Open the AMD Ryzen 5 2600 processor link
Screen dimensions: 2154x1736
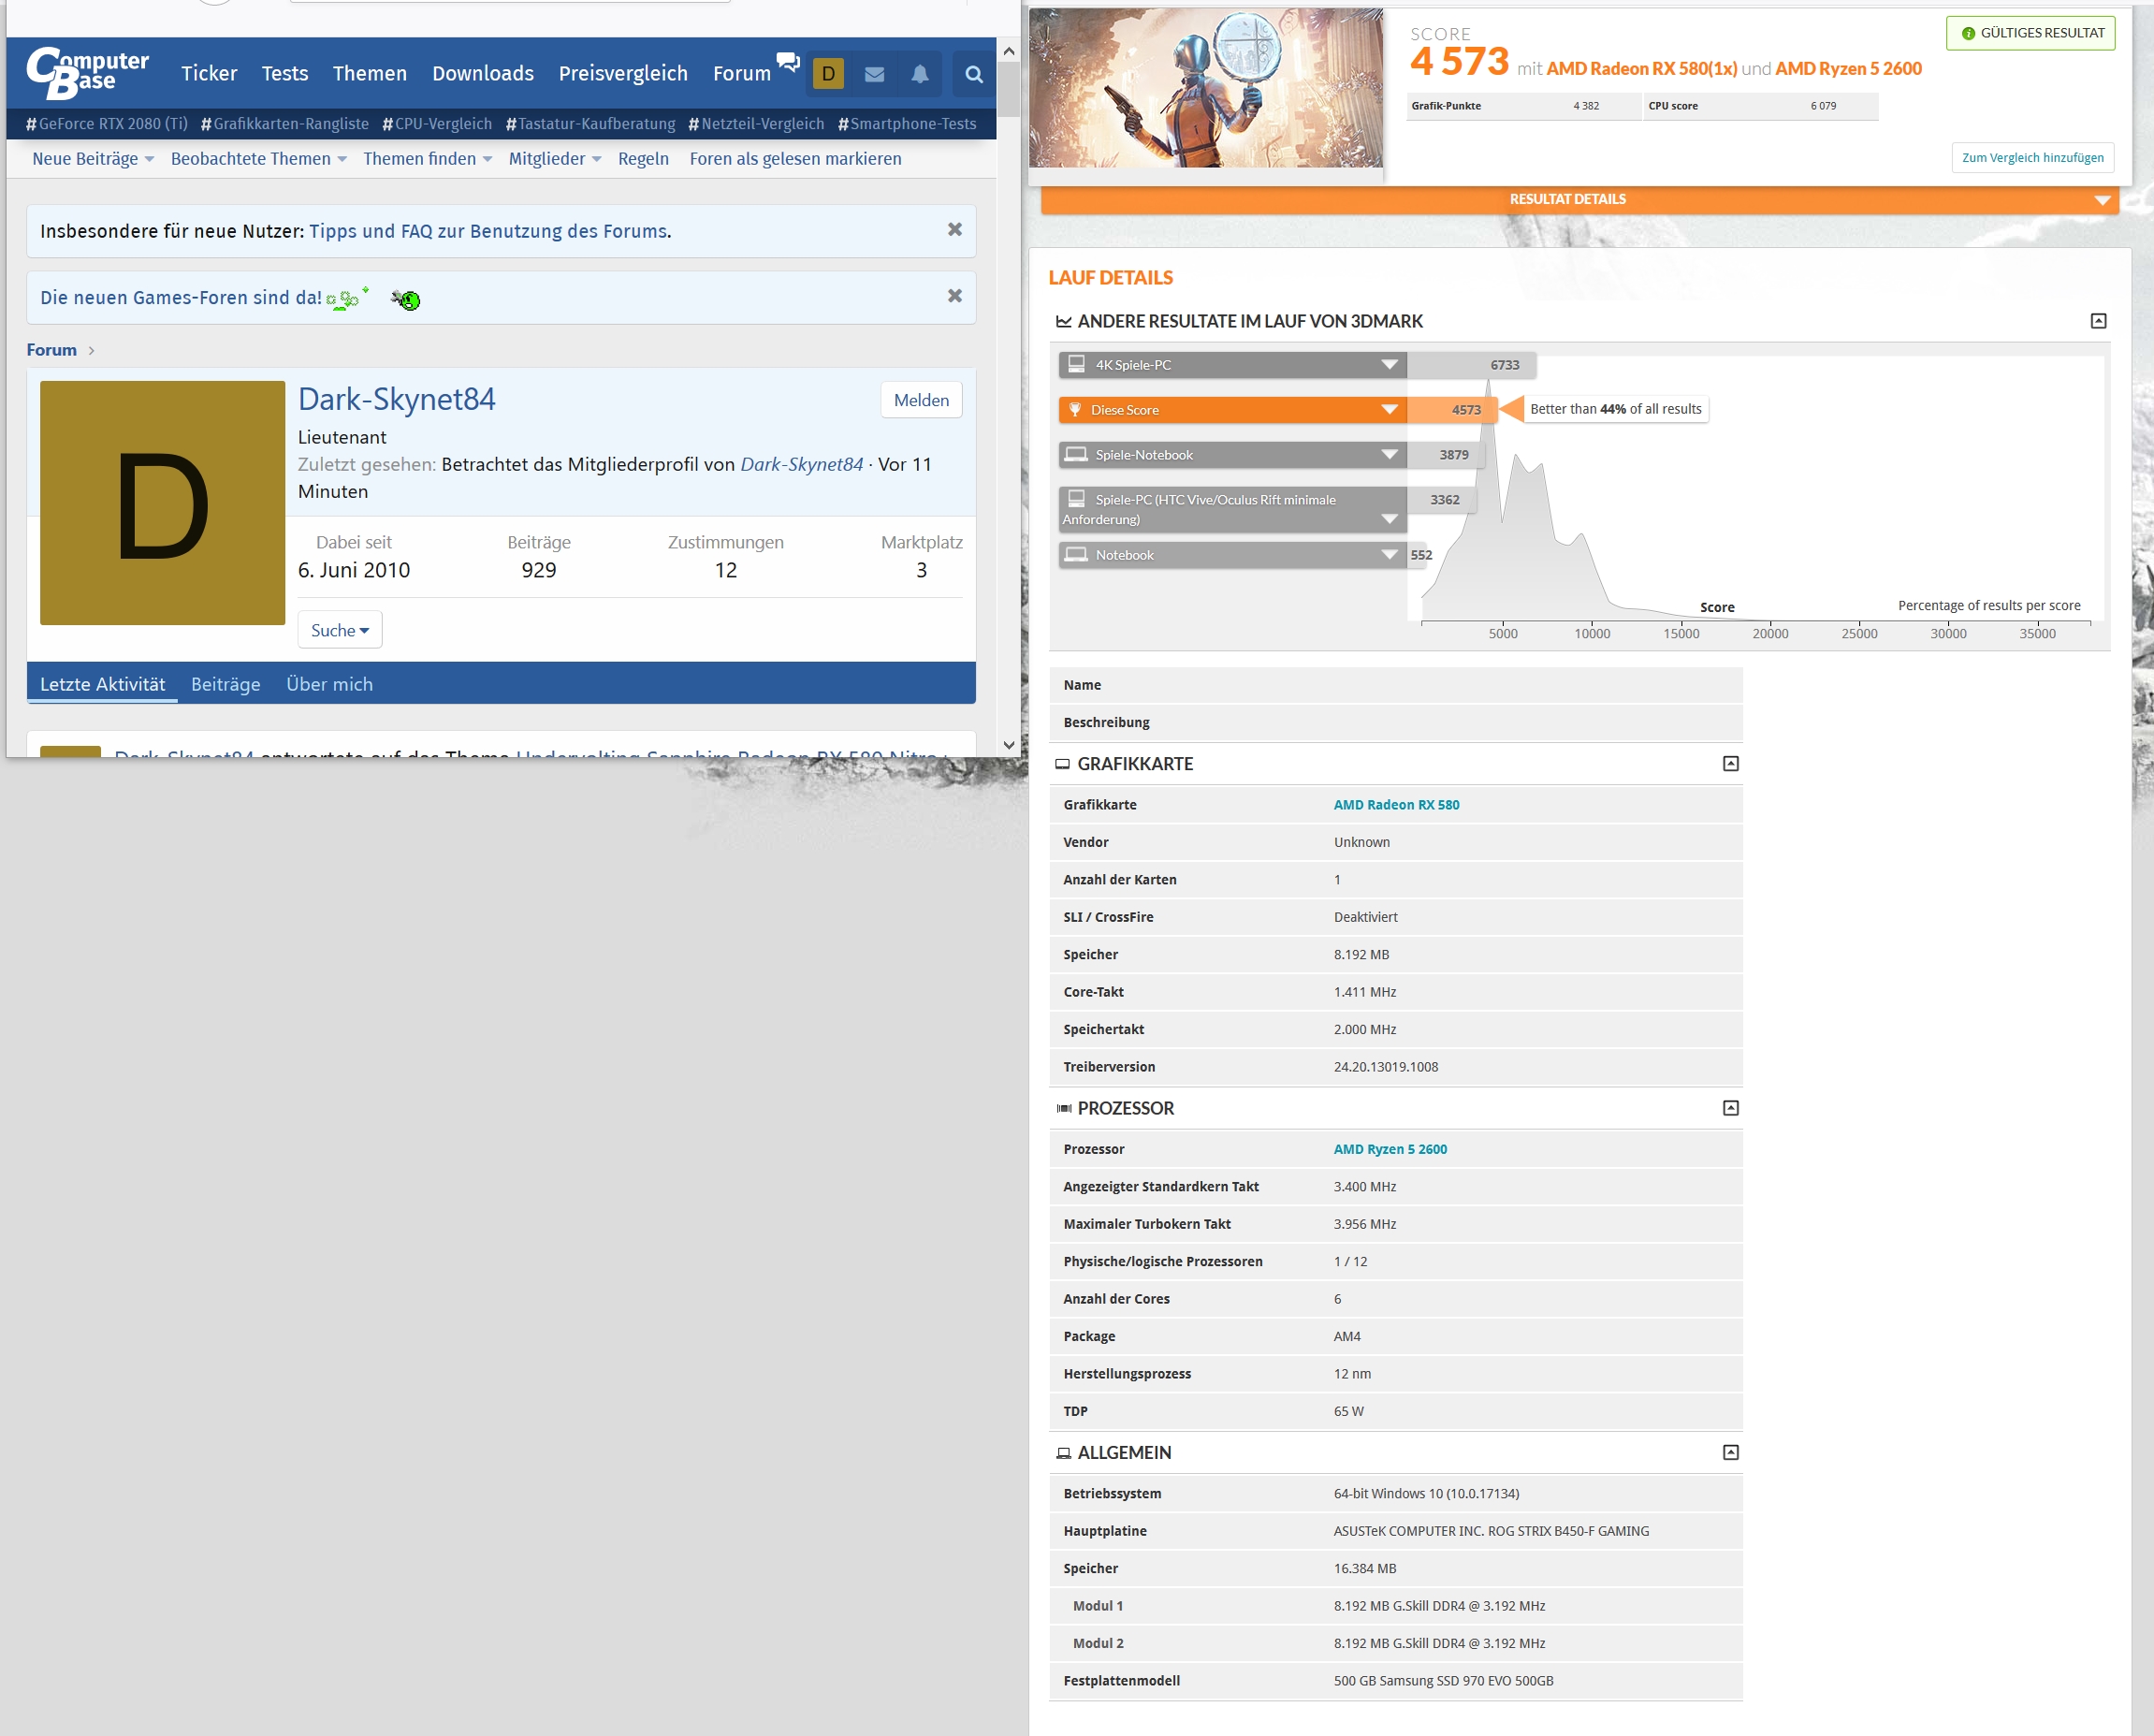pyautogui.click(x=1390, y=1149)
